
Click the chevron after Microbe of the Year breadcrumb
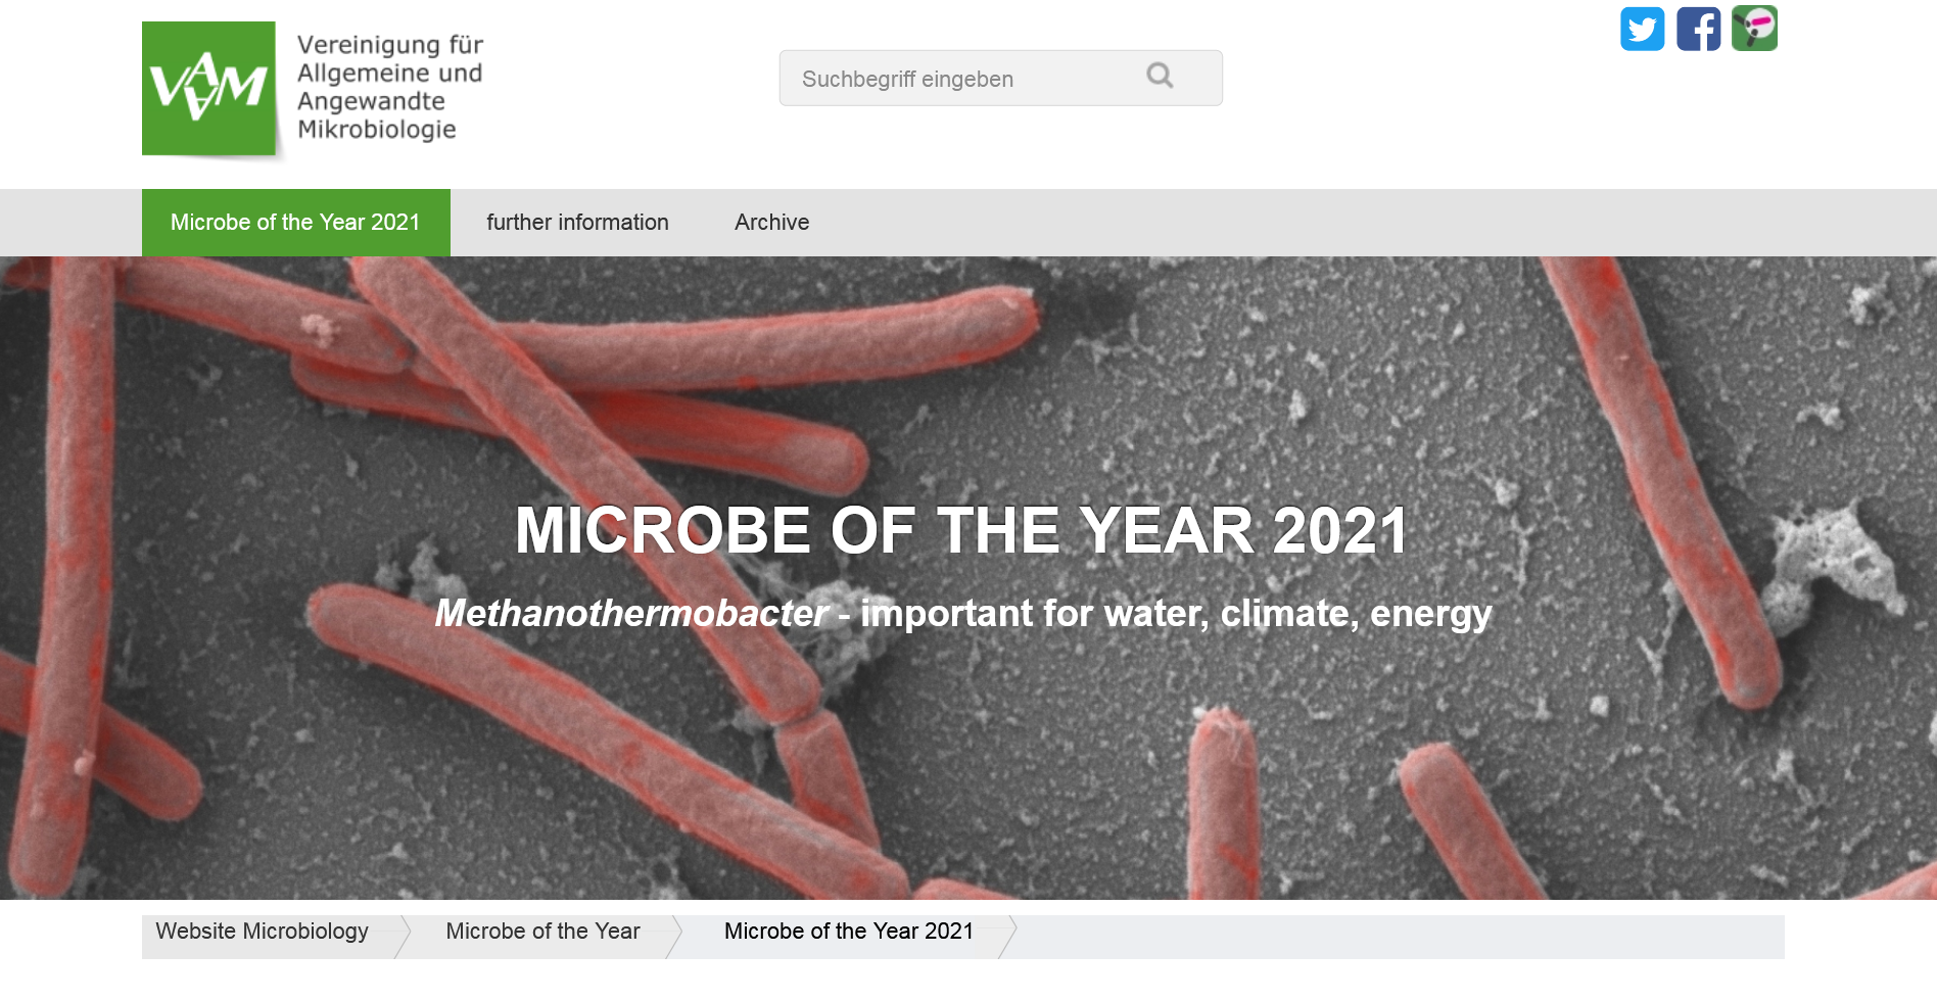point(675,937)
